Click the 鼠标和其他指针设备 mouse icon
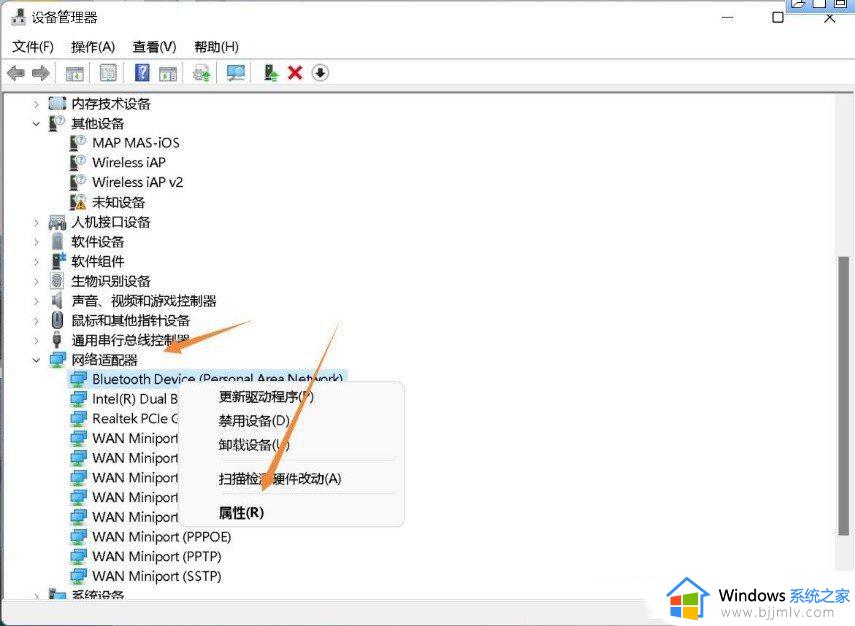The width and height of the screenshot is (855, 626). (57, 320)
